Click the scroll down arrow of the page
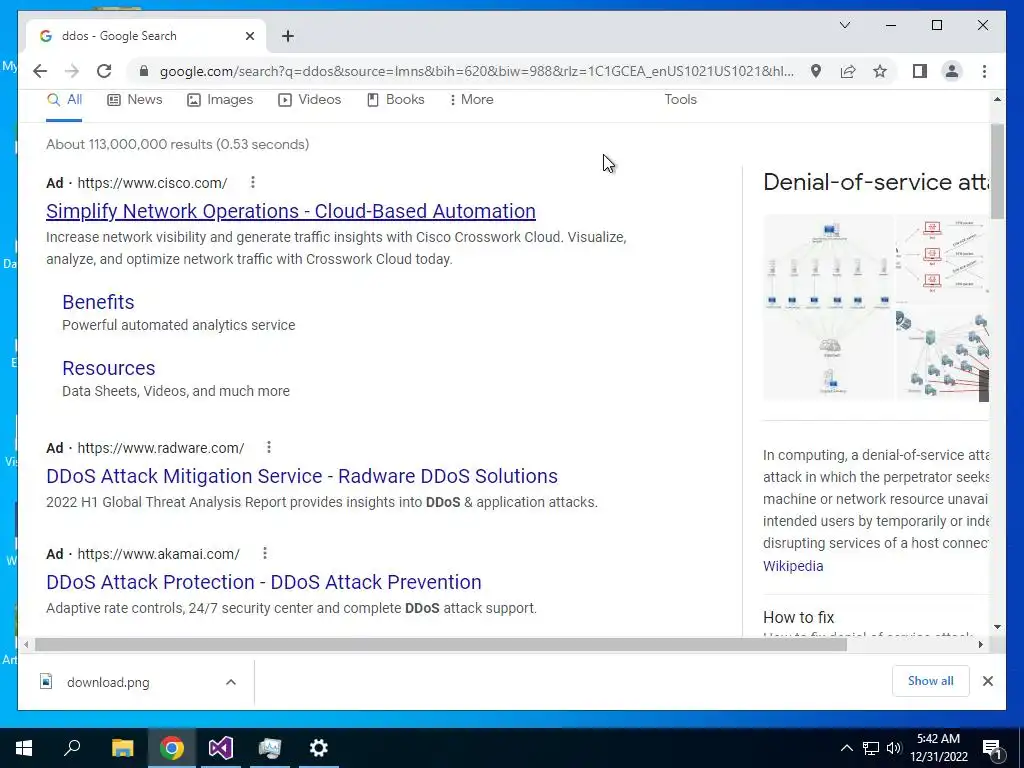The height and width of the screenshot is (768, 1024). pyautogui.click(x=997, y=627)
